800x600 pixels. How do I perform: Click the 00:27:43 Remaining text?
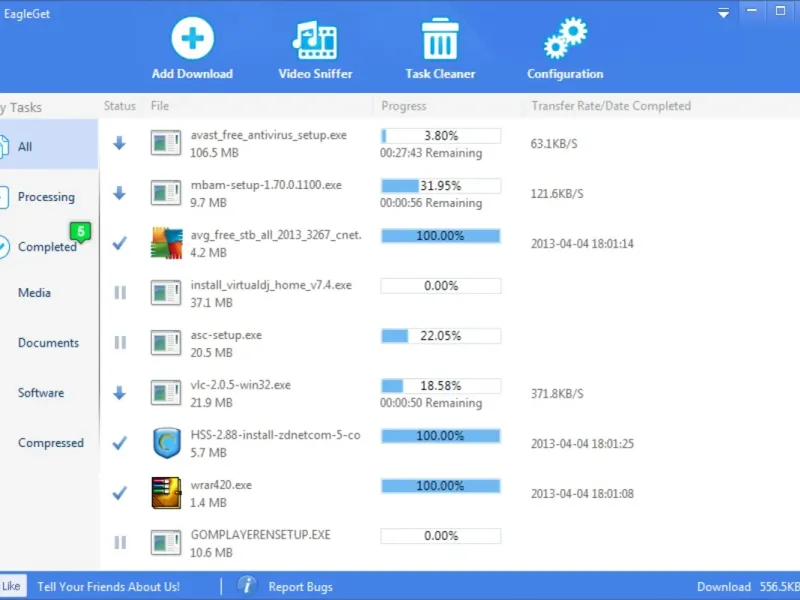coord(431,153)
